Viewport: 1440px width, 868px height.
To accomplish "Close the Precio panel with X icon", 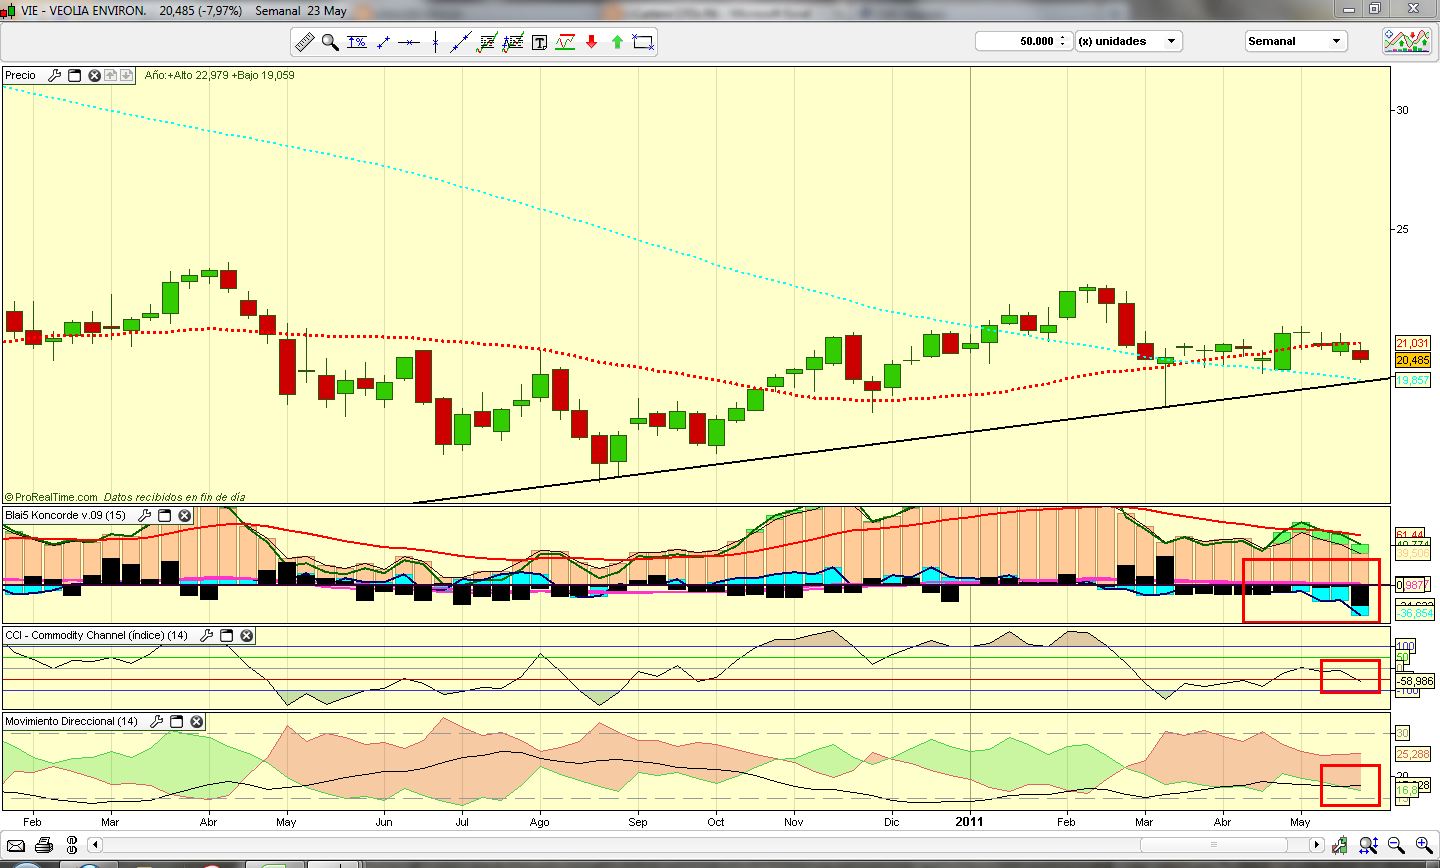I will click(x=95, y=75).
